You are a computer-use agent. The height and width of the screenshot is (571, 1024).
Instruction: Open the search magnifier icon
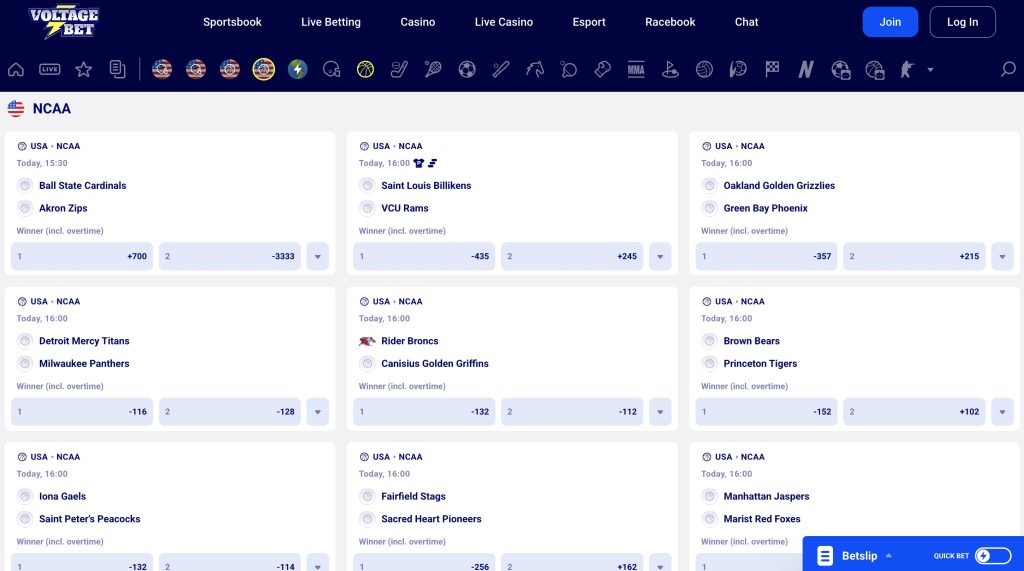point(1008,69)
